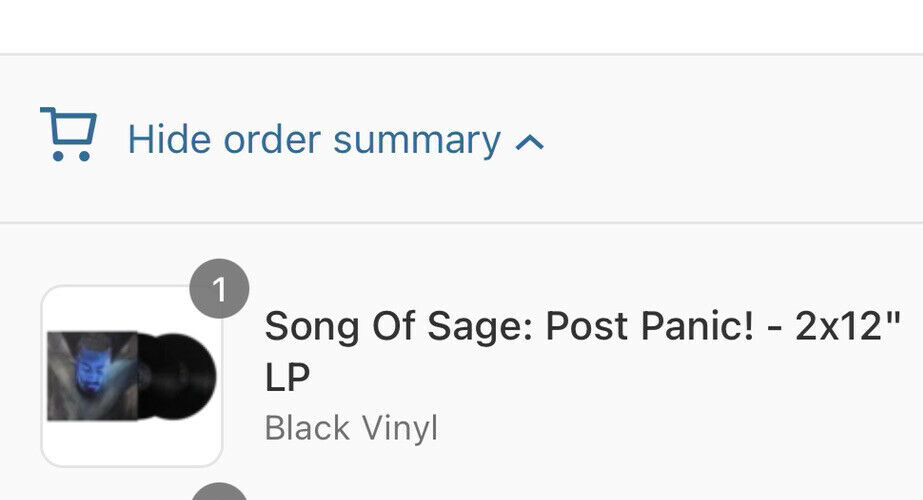923x500 pixels.
Task: Click the cart wheels at the icon bottom
Action: 71,156
